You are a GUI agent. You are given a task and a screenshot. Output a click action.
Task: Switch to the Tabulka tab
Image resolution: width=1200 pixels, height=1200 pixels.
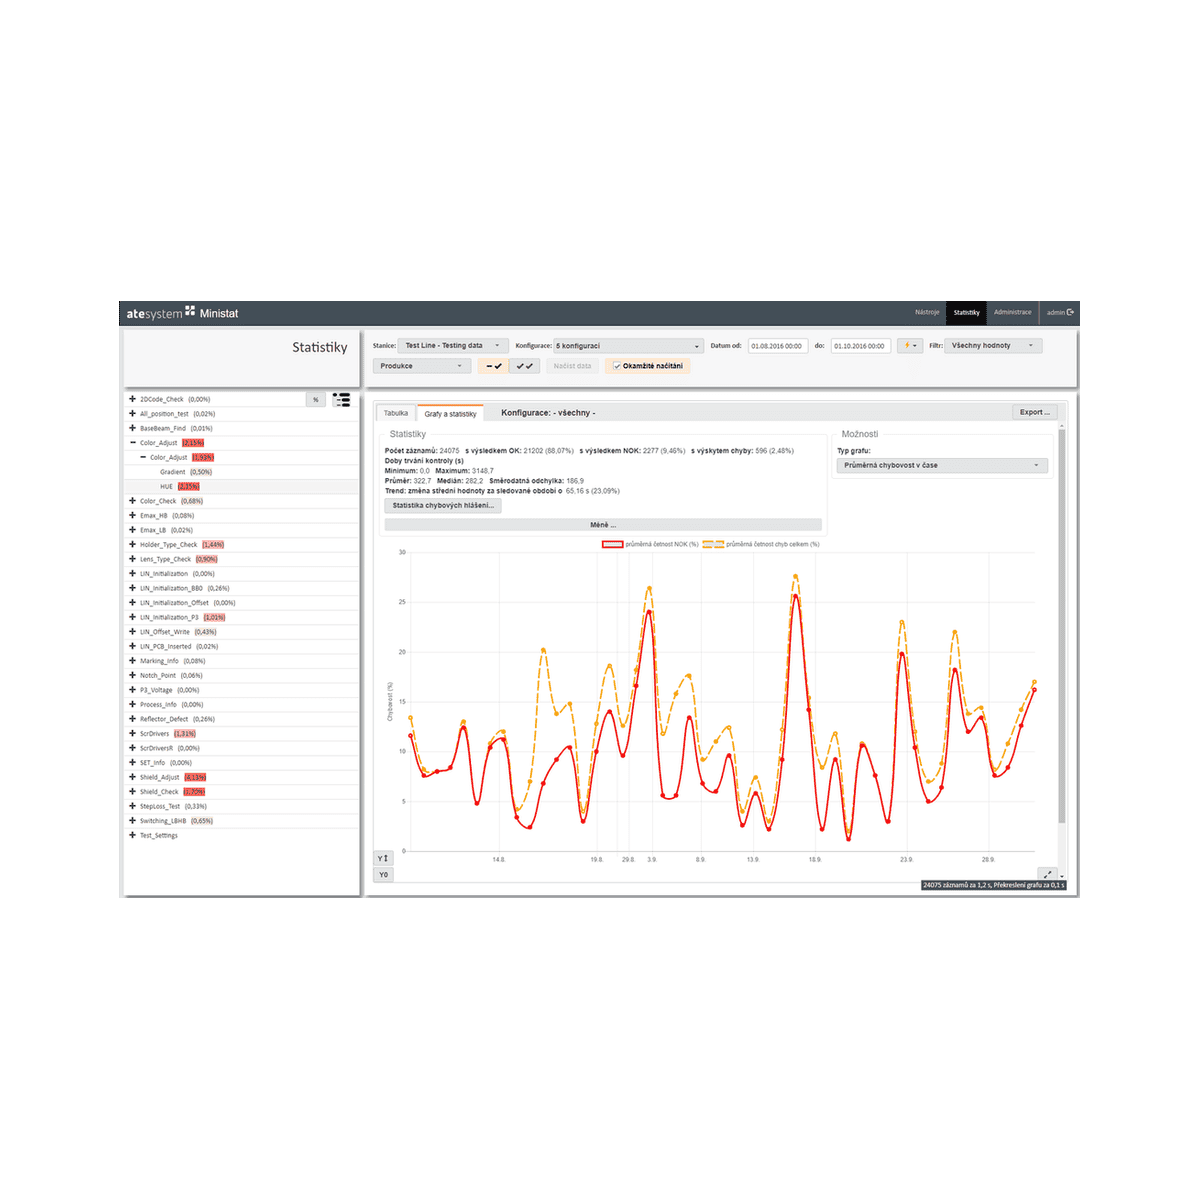tap(396, 413)
